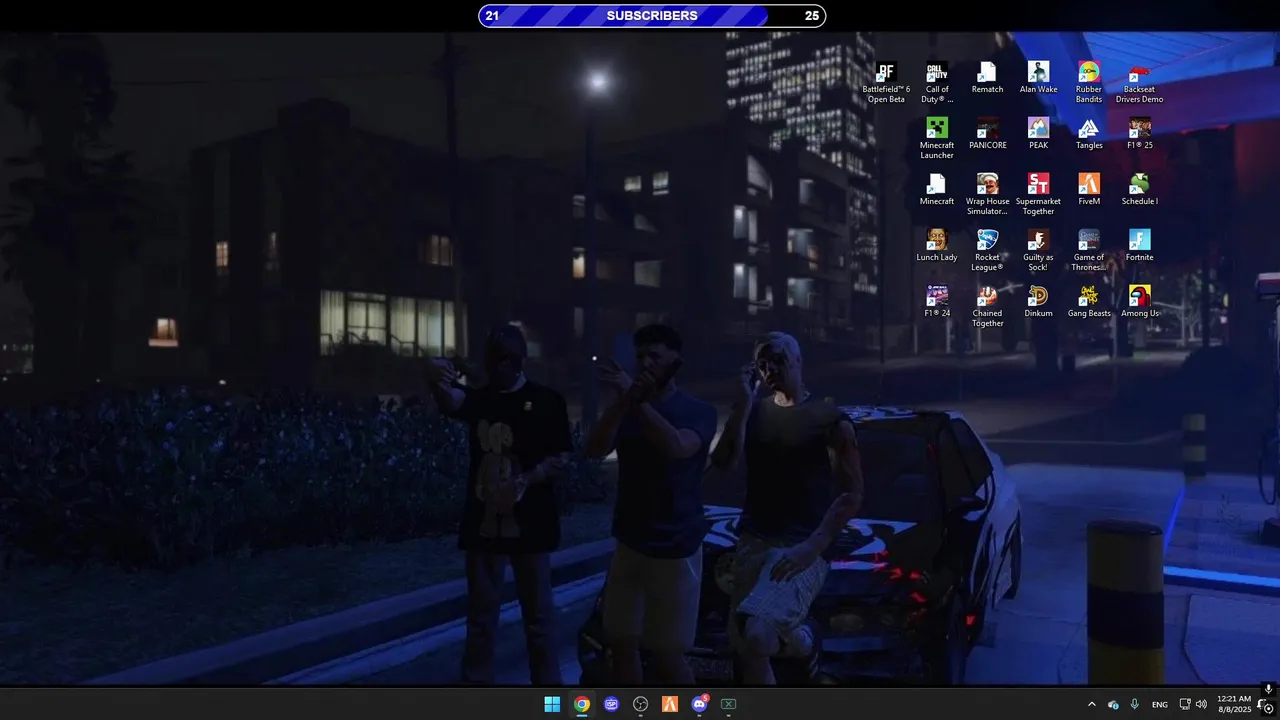The height and width of the screenshot is (720, 1280).
Task: Select the Chained Together icon
Action: (987, 306)
